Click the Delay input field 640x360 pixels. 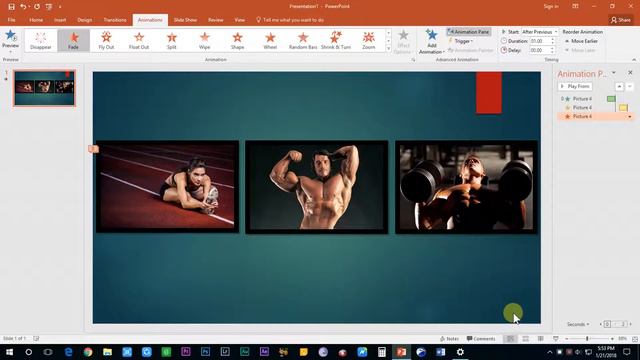click(x=540, y=50)
